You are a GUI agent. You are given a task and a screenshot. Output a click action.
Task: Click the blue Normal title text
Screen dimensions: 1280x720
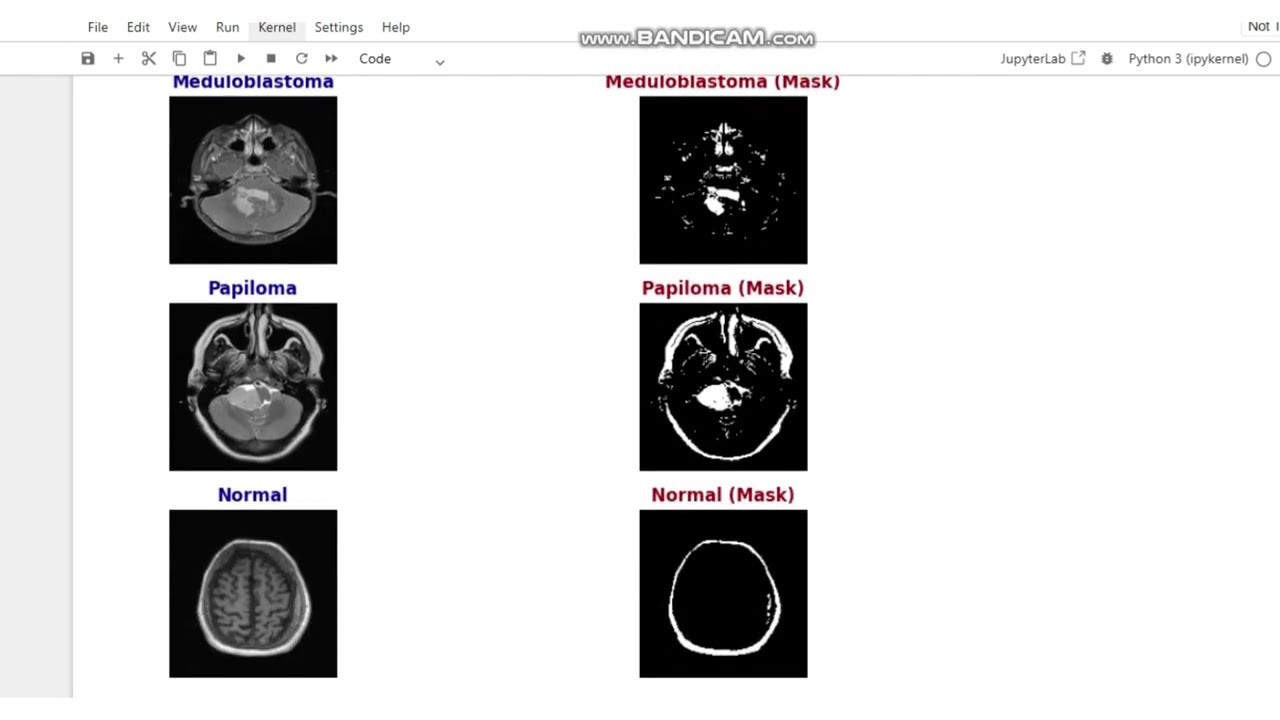tap(252, 495)
